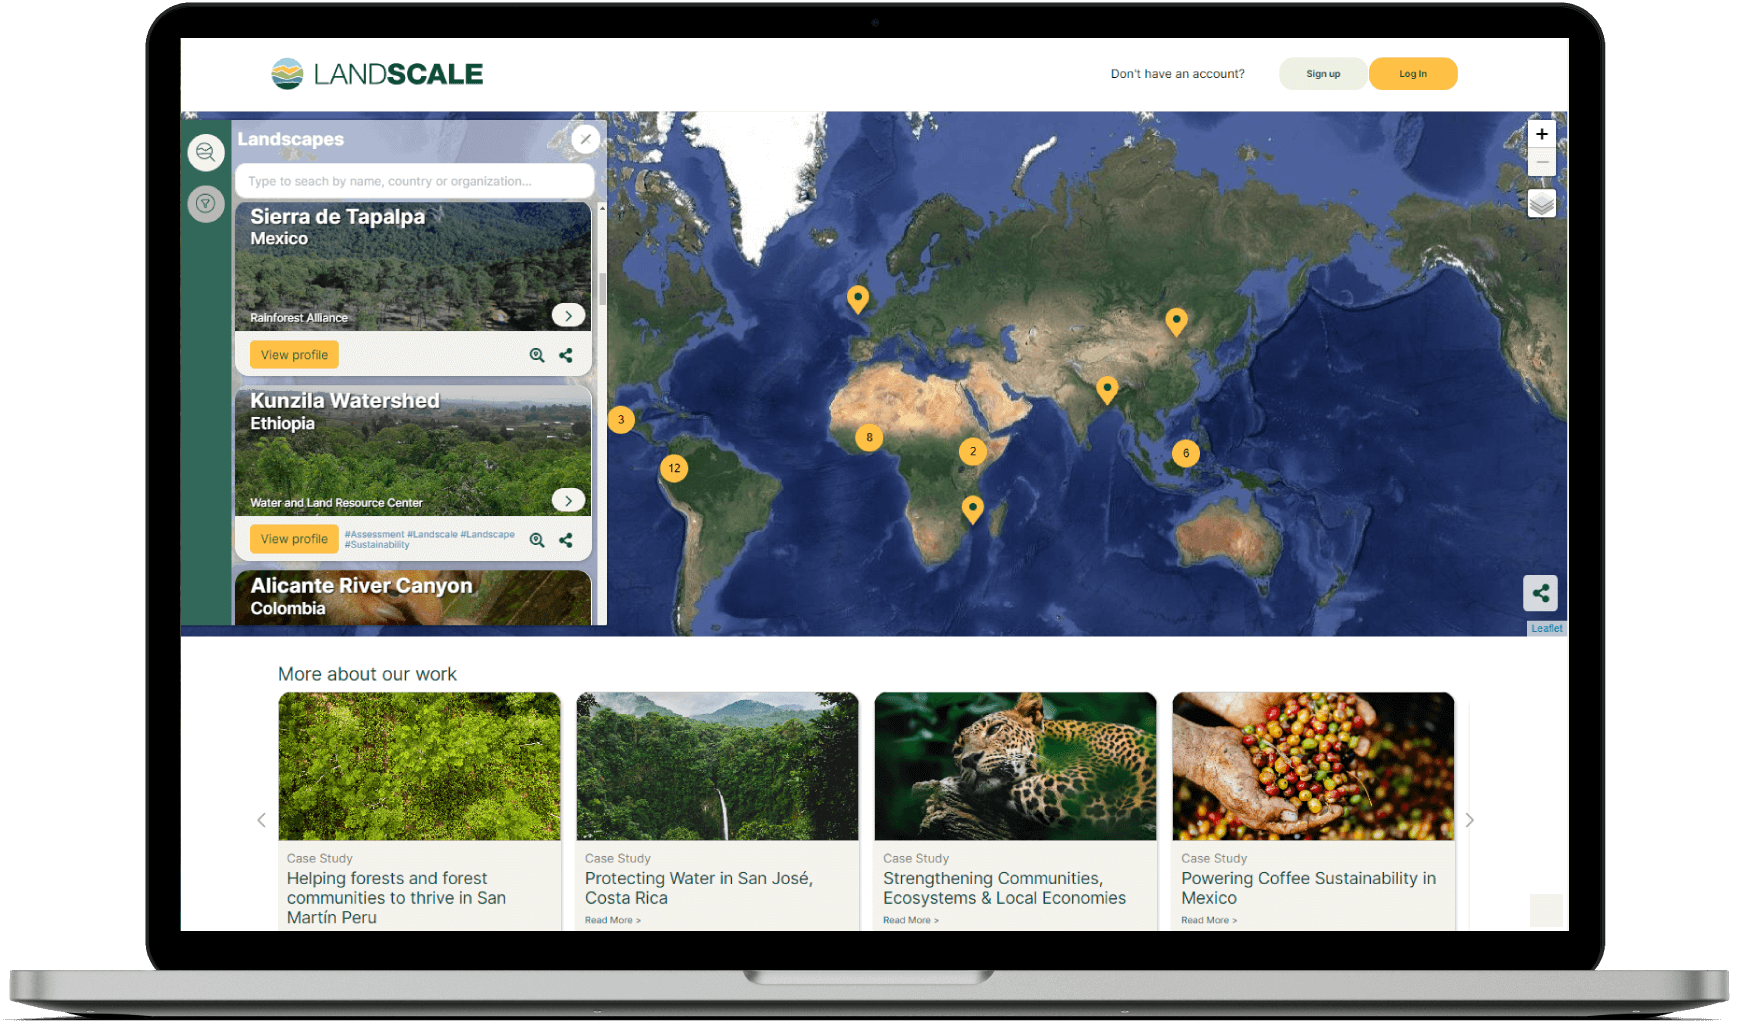Screen dimensions: 1738x1031
Task: Zoom to Sierra de Tapalpa on map
Action: click(537, 355)
